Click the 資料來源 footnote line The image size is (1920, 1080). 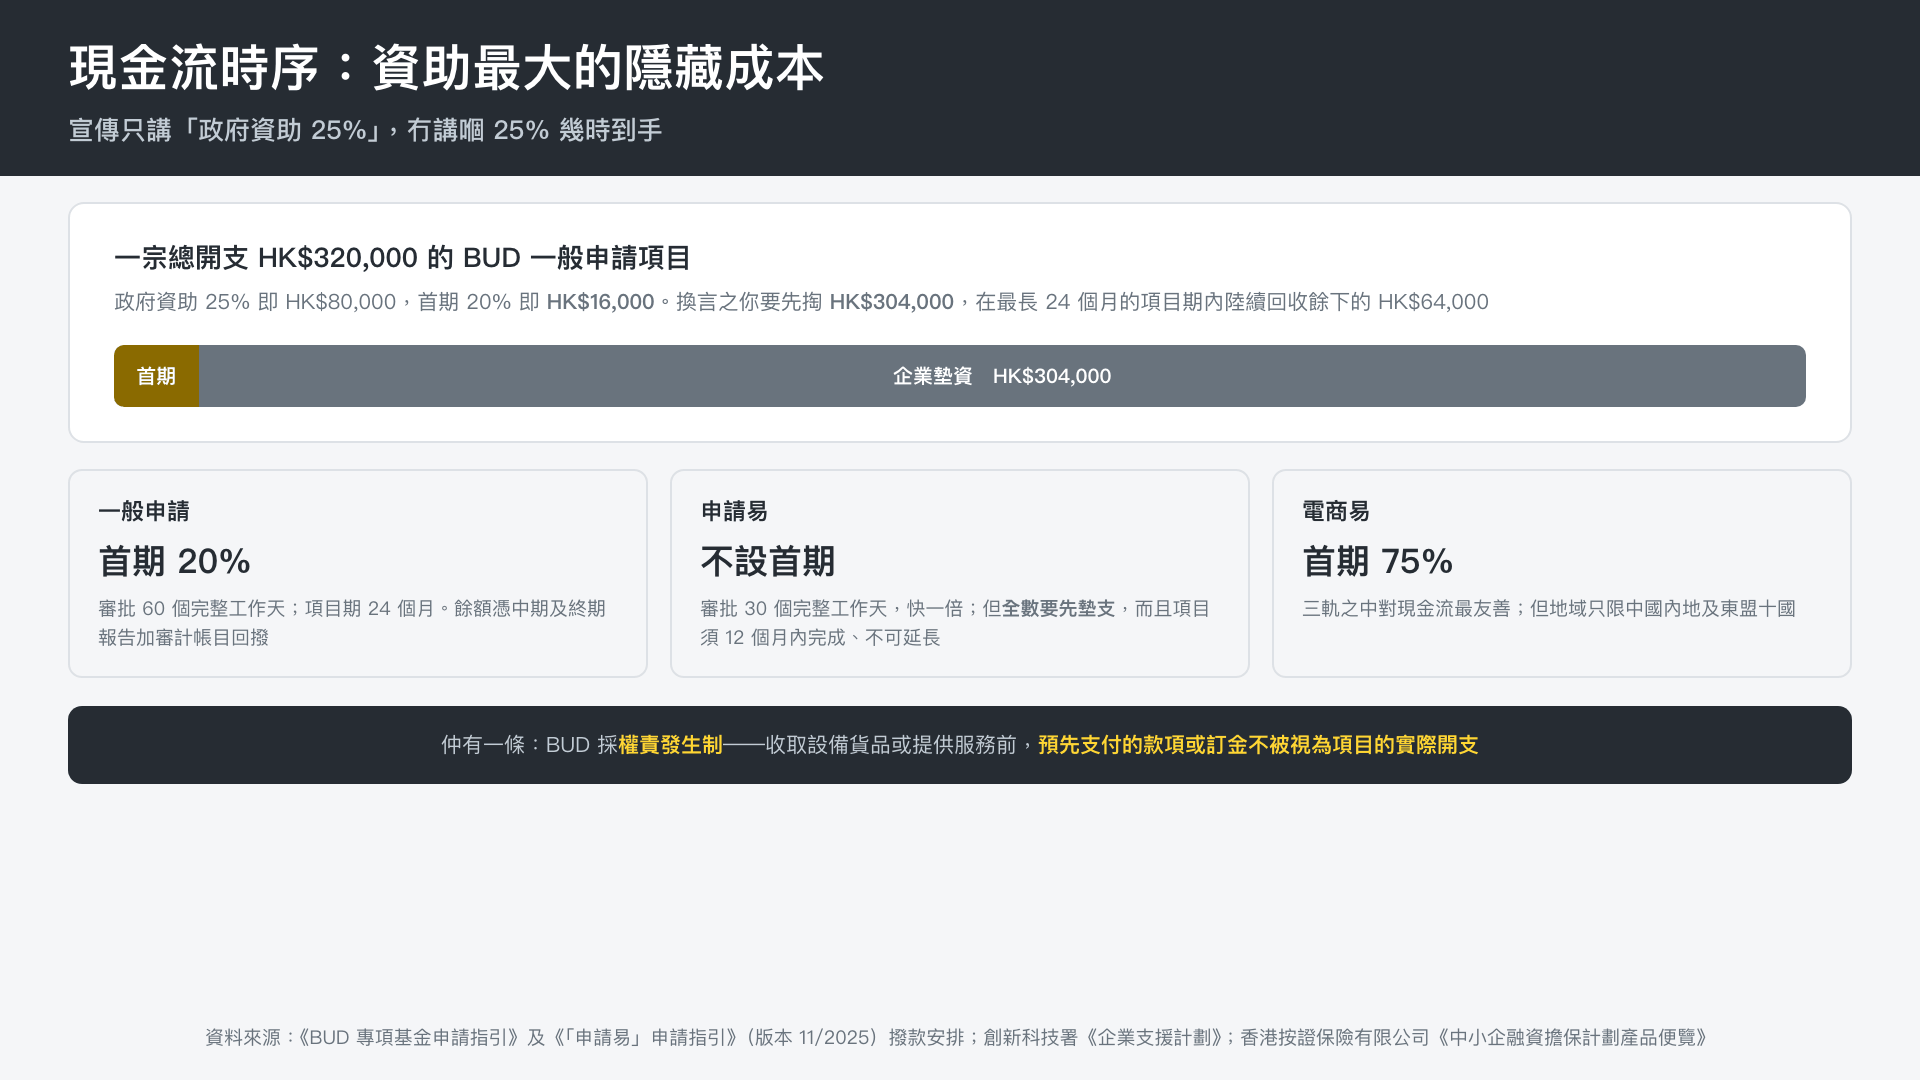coord(958,1038)
